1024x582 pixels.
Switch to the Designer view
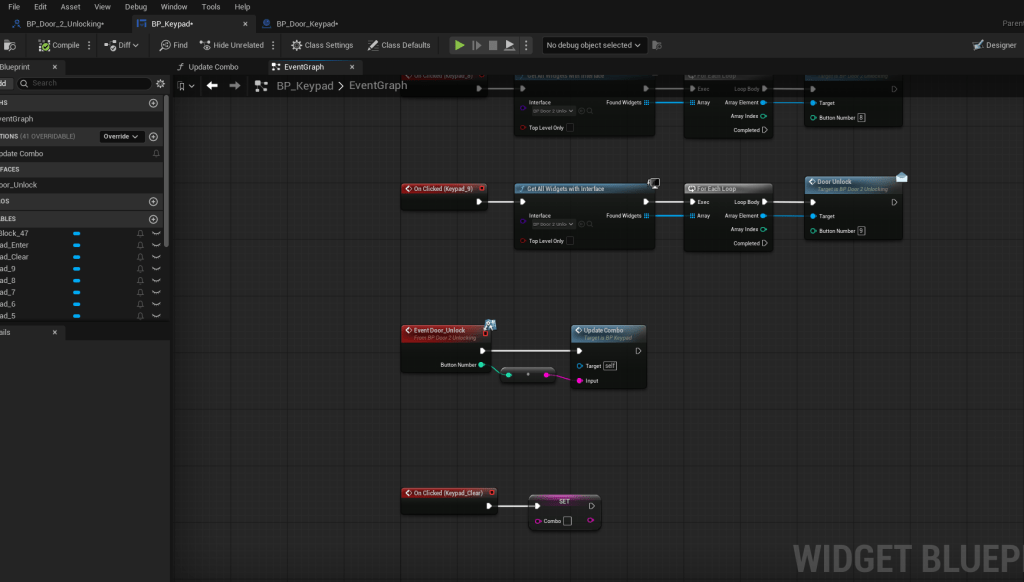tap(994, 45)
